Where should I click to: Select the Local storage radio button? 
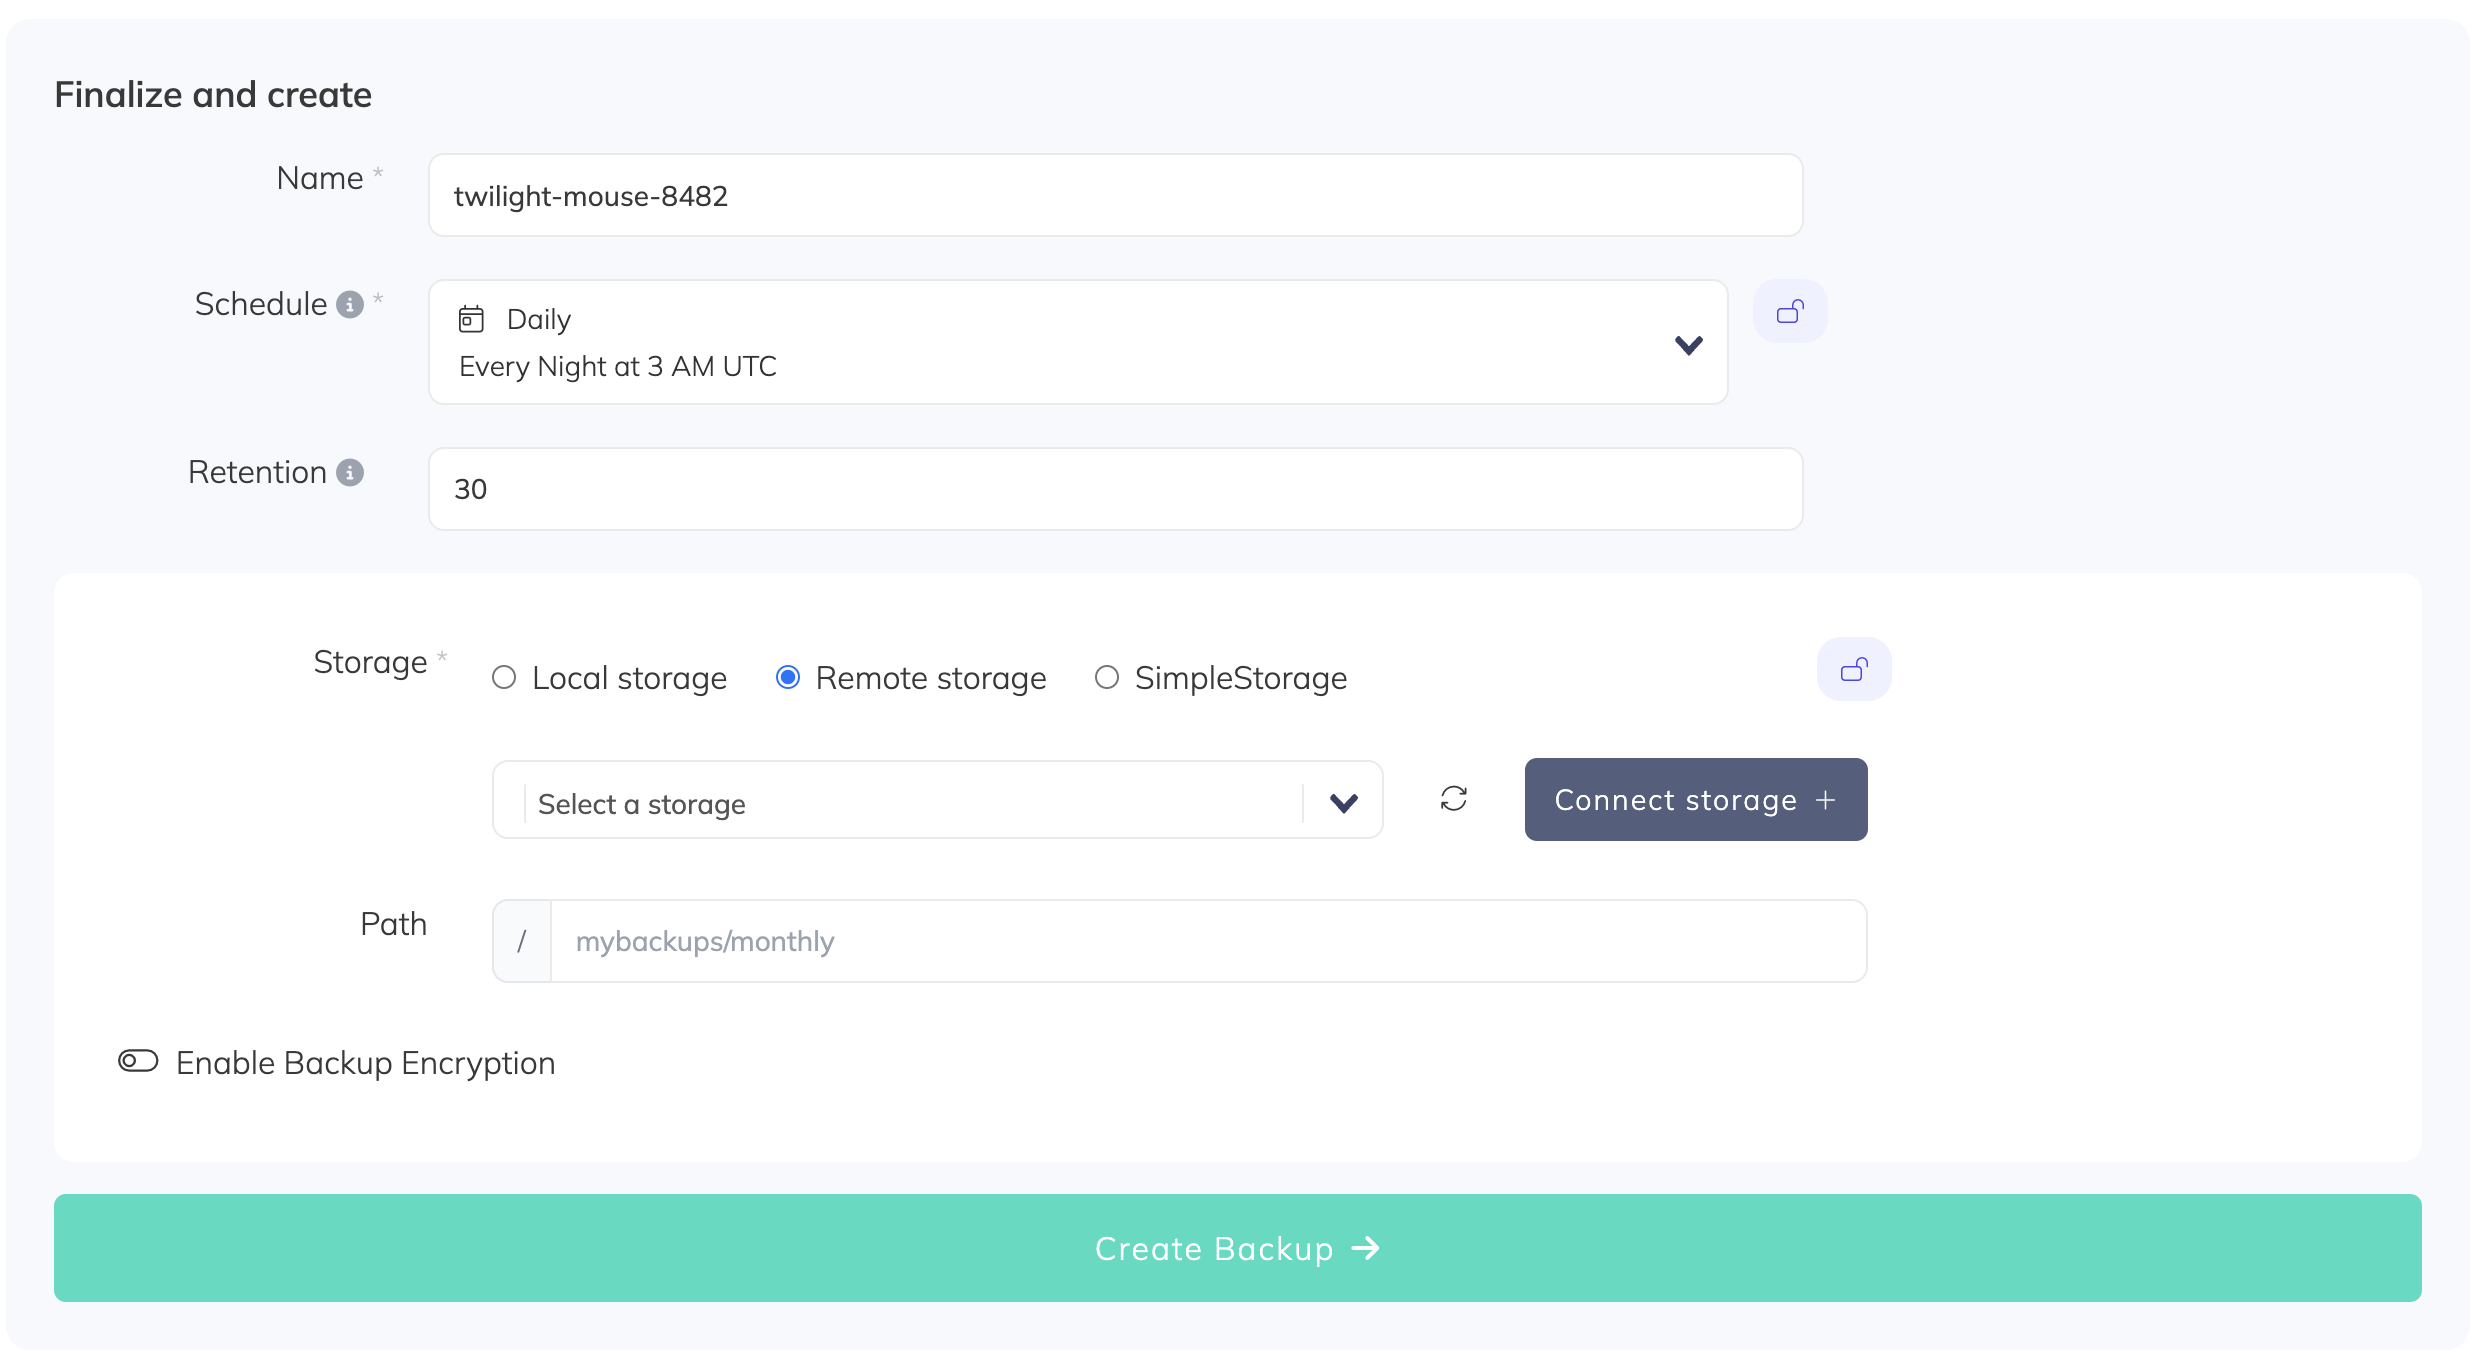(504, 678)
